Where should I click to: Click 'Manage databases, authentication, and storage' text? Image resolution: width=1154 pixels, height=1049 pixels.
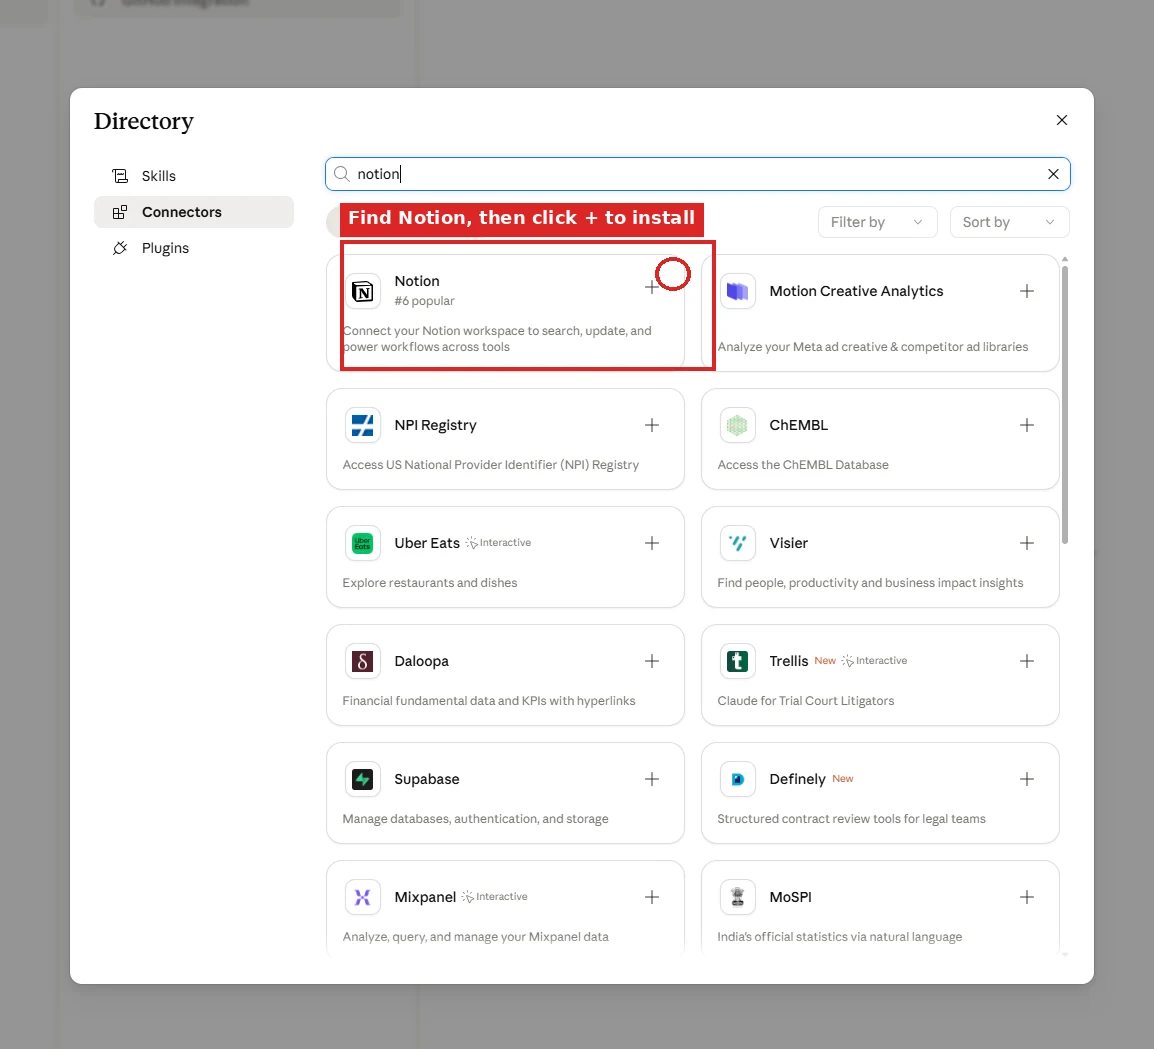(475, 819)
